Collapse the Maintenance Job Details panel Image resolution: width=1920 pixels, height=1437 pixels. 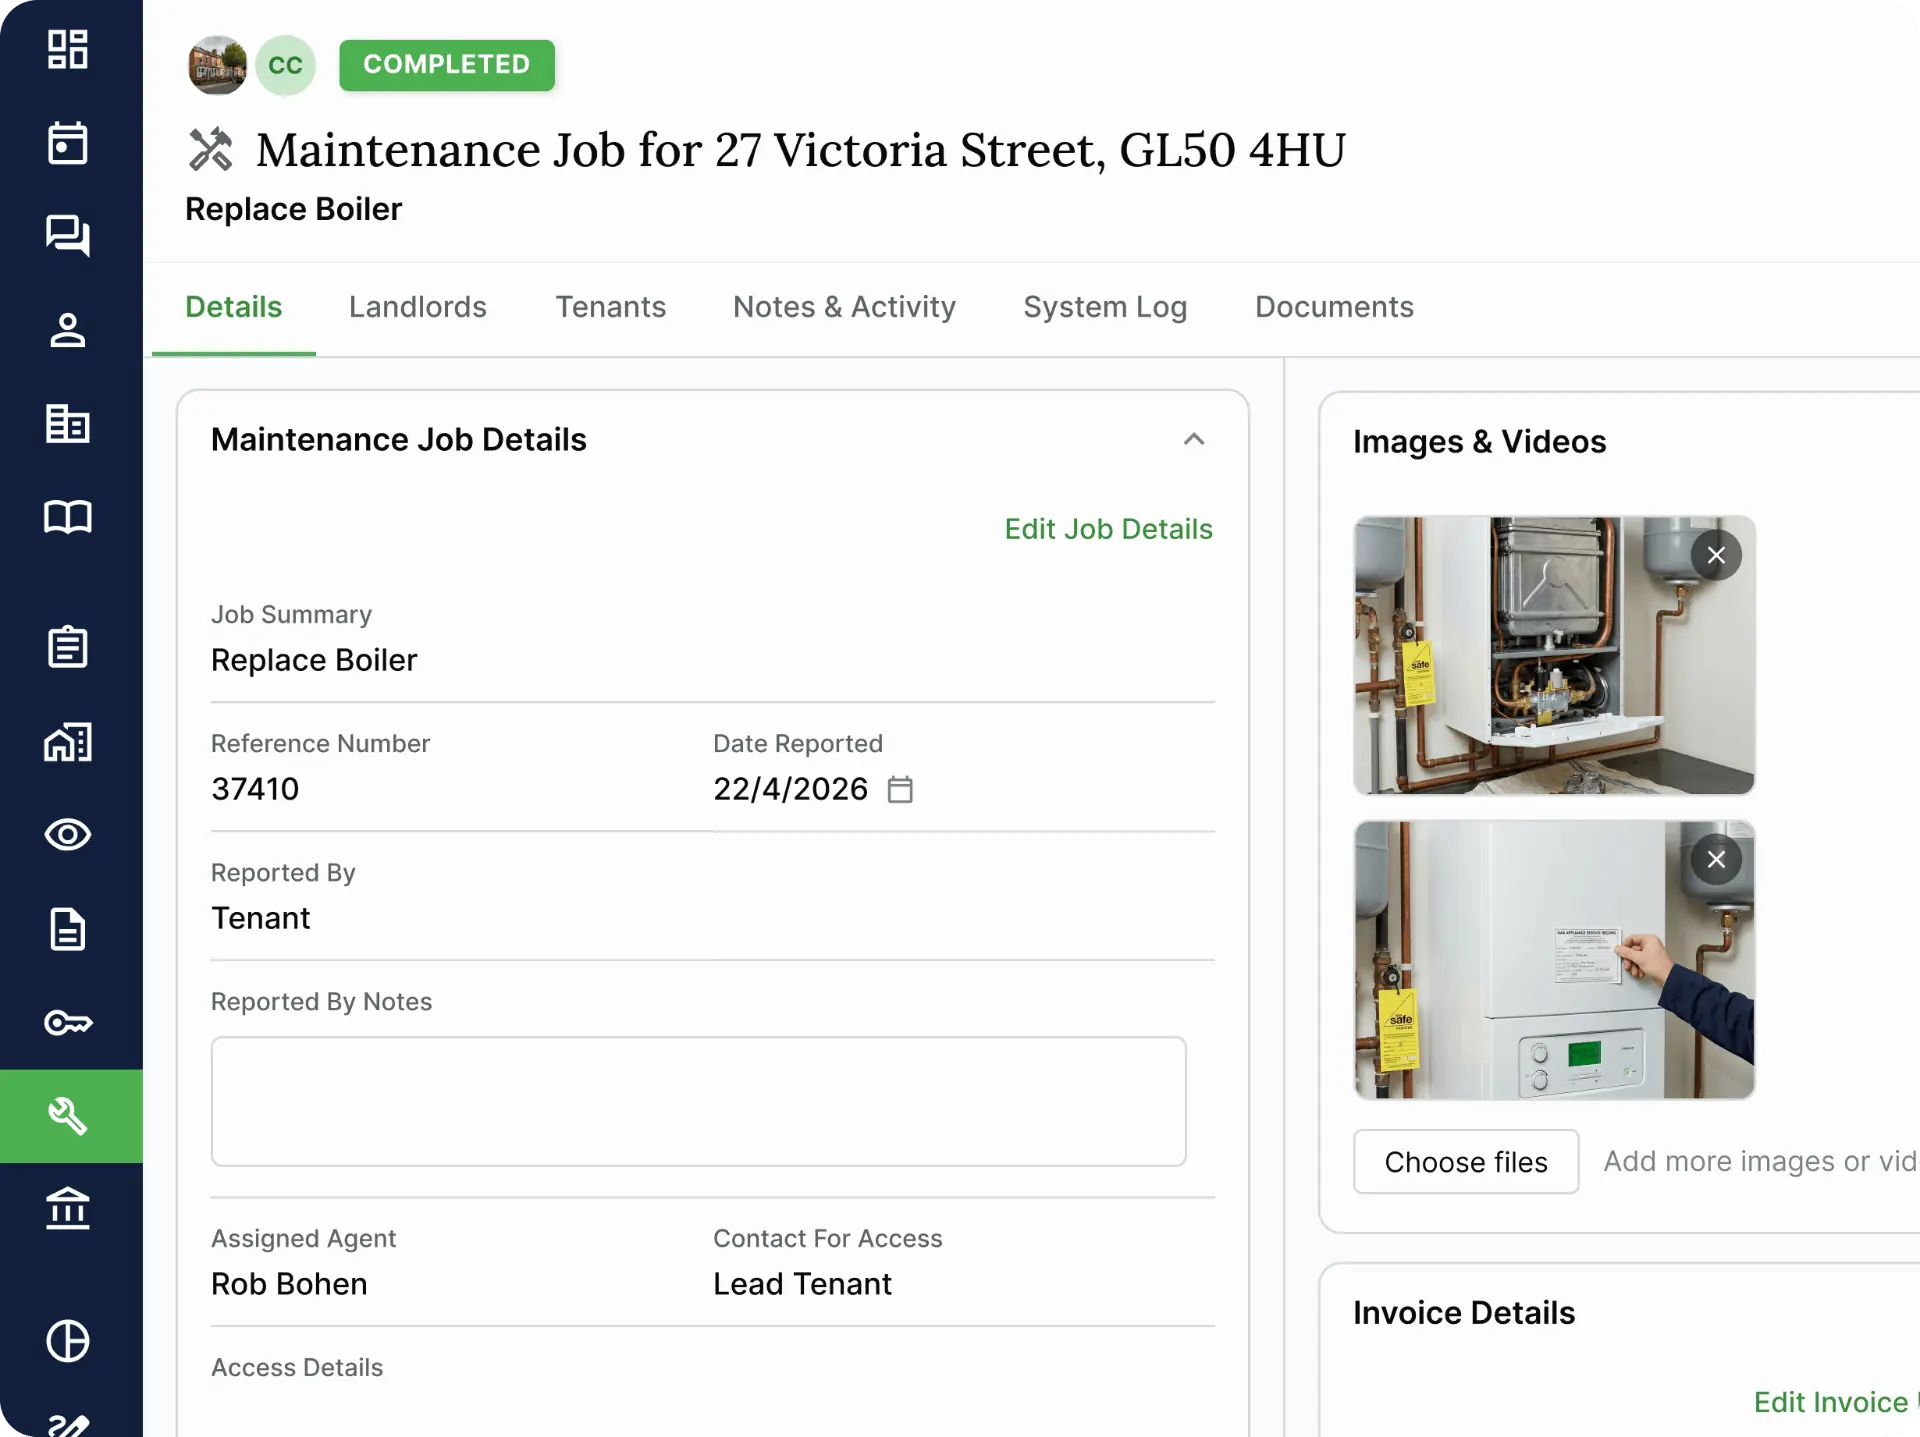pos(1194,440)
